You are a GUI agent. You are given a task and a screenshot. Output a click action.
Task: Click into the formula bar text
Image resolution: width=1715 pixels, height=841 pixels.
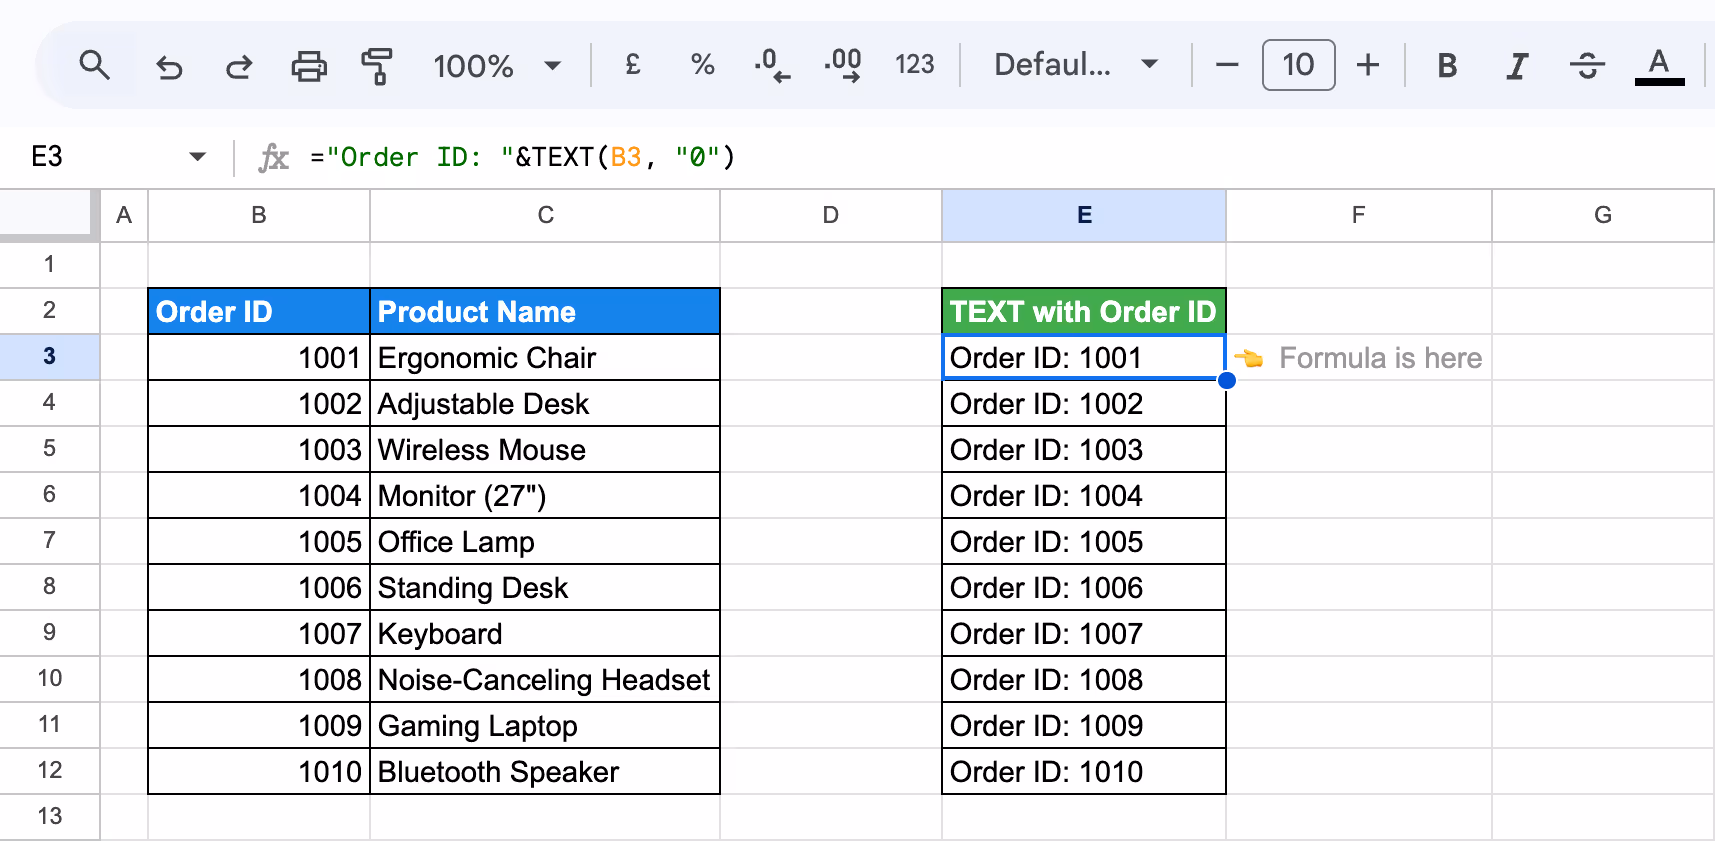click(523, 157)
